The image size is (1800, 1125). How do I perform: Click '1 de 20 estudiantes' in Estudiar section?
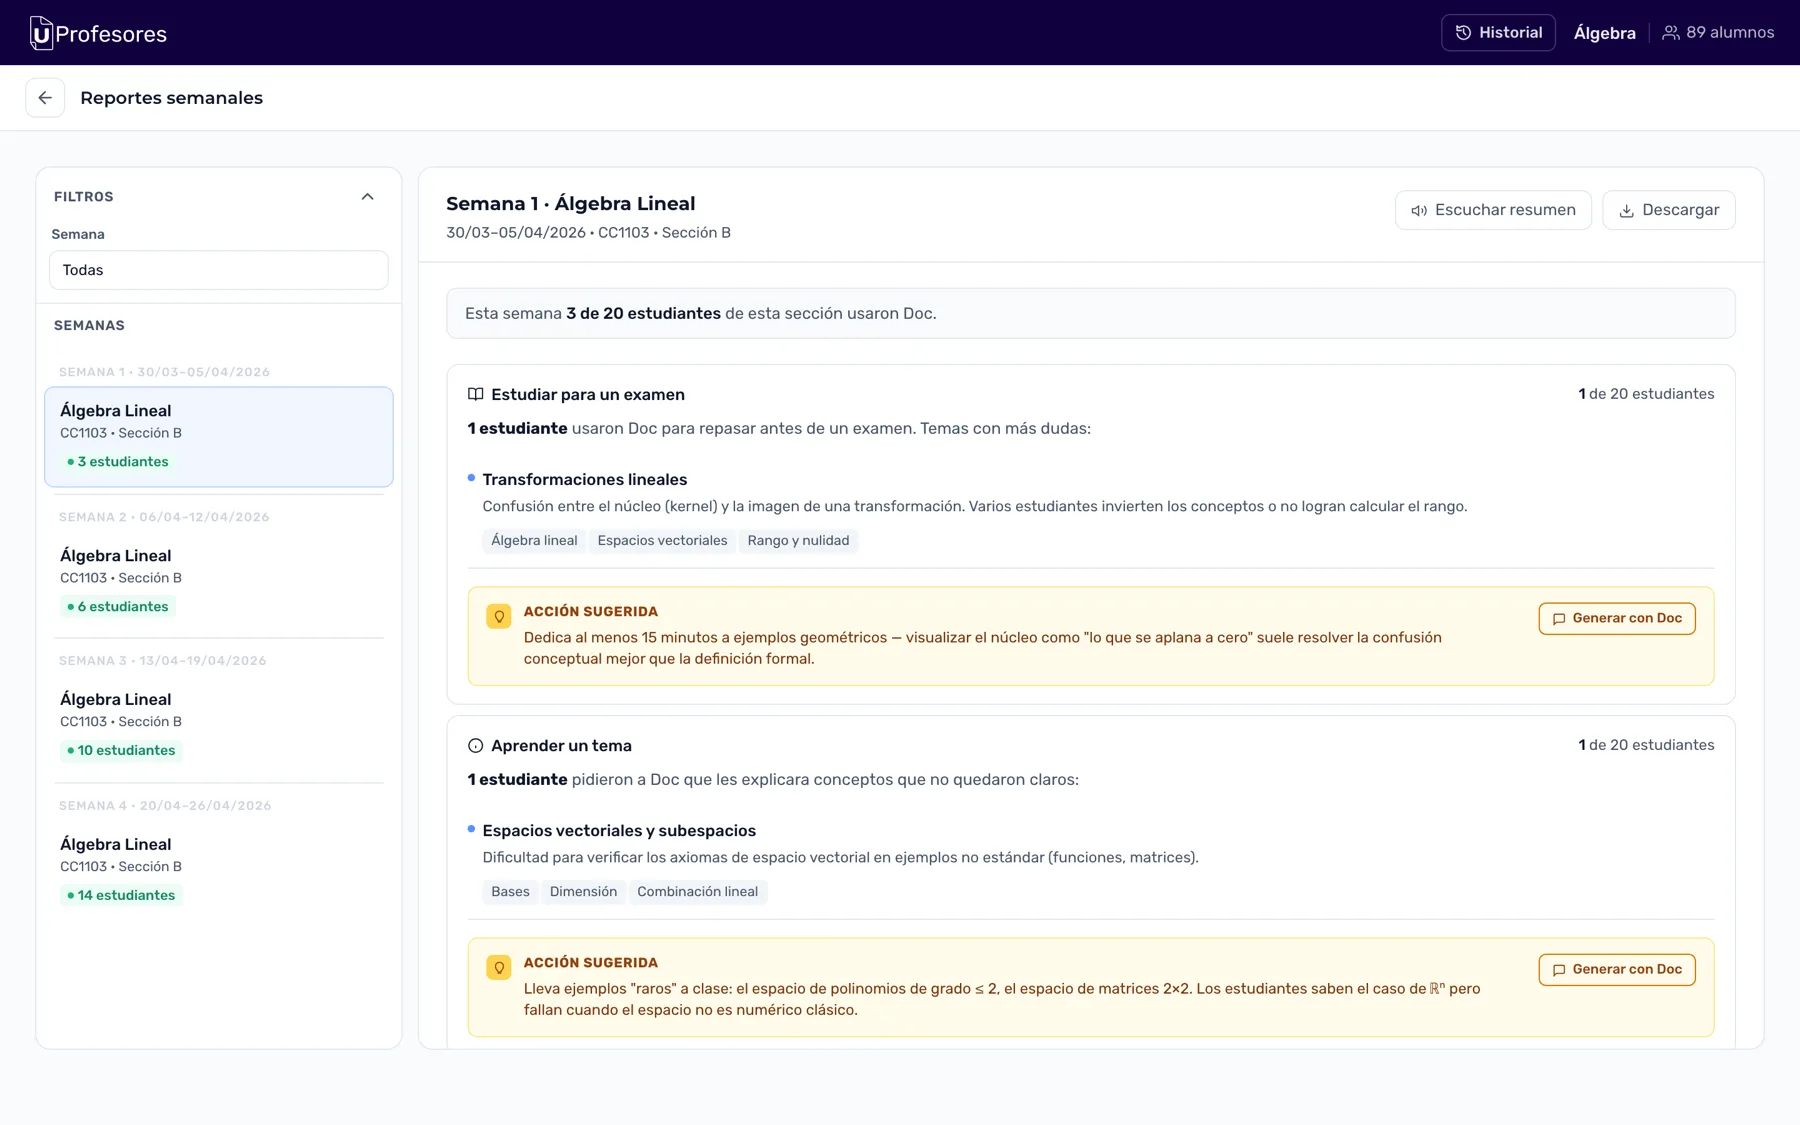click(1646, 394)
